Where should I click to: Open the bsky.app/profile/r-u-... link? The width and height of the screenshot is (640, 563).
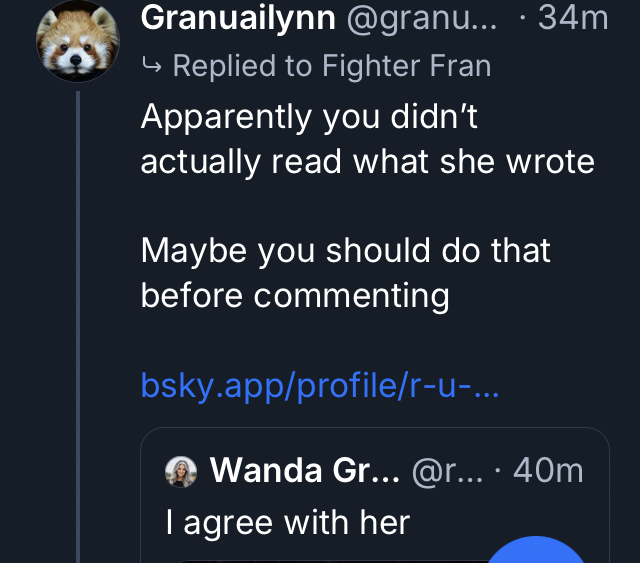coord(319,384)
